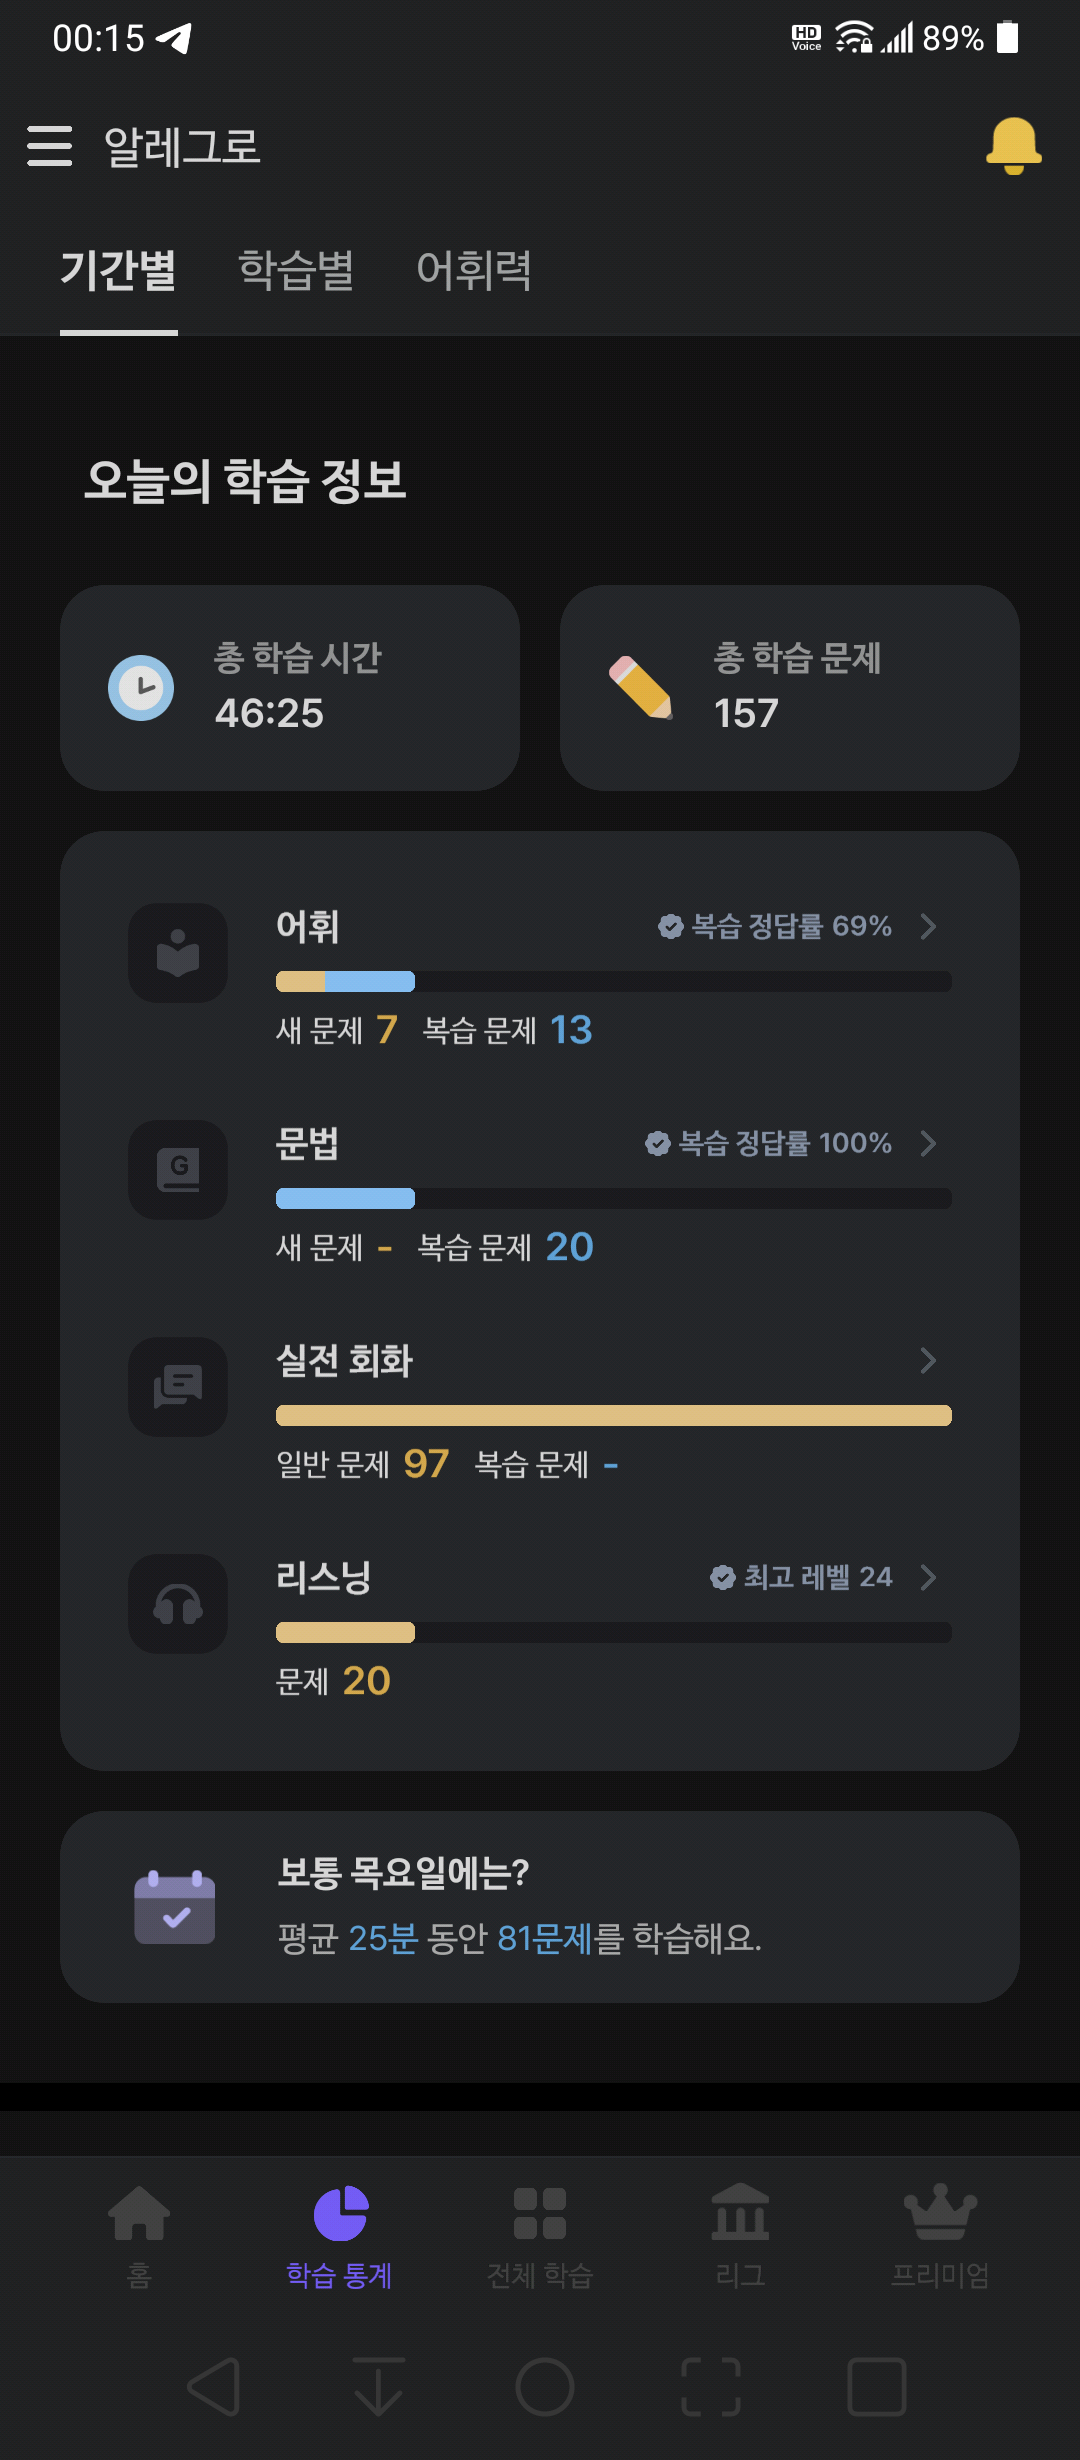Tap the 실전 회화 progress bar
The width and height of the screenshot is (1080, 2460).
tap(614, 1415)
